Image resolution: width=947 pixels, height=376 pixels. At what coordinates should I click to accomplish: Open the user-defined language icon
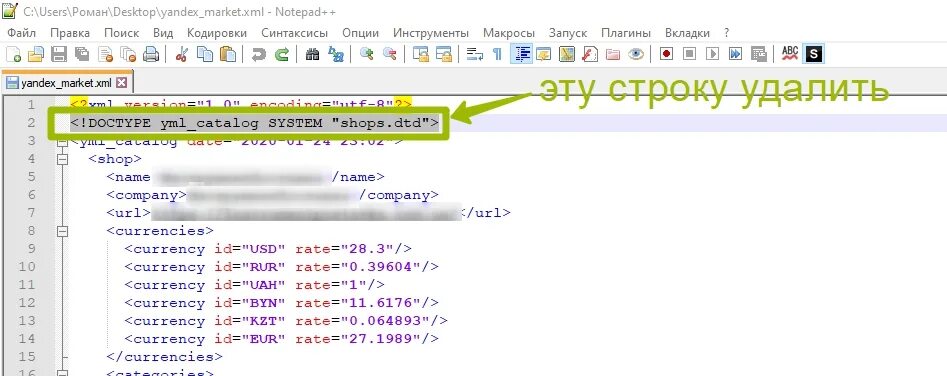pos(544,54)
